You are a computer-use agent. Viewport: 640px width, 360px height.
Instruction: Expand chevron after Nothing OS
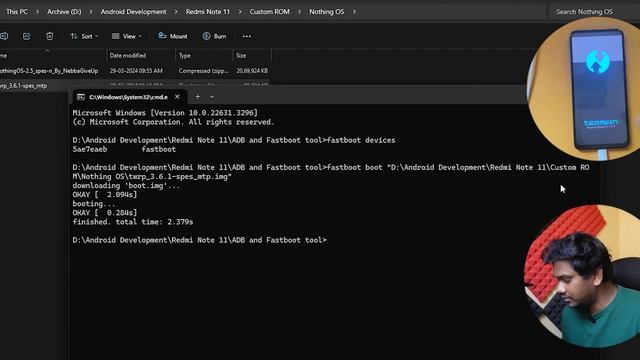pyautogui.click(x=354, y=12)
